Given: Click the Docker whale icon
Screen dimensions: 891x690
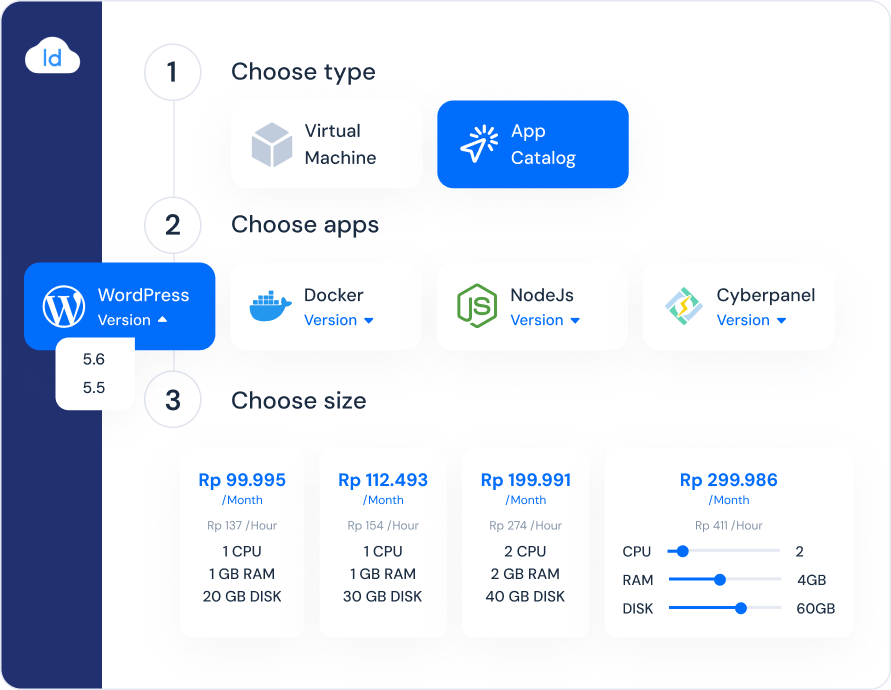Looking at the screenshot, I should (x=270, y=307).
